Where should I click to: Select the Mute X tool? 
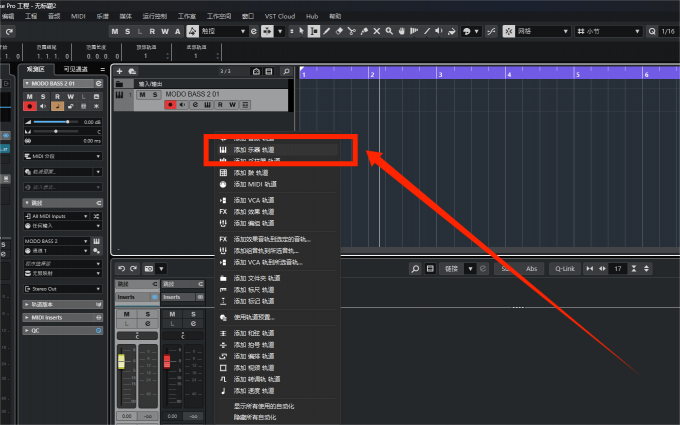[377, 31]
